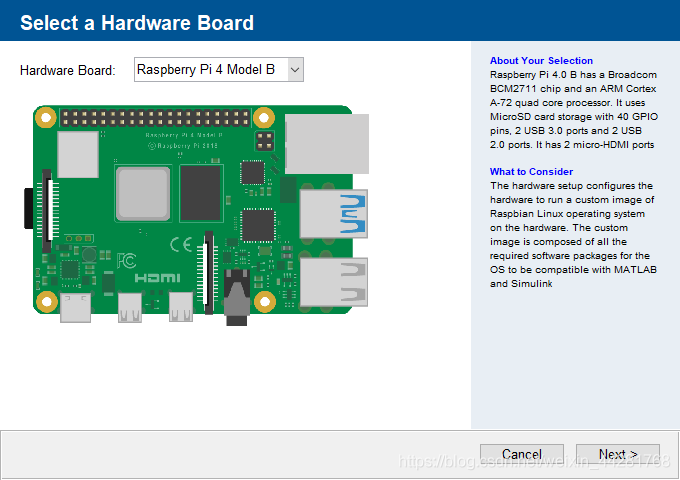Open the Hardware Board dropdown arrow
Image resolution: width=680 pixels, height=480 pixels.
(295, 69)
